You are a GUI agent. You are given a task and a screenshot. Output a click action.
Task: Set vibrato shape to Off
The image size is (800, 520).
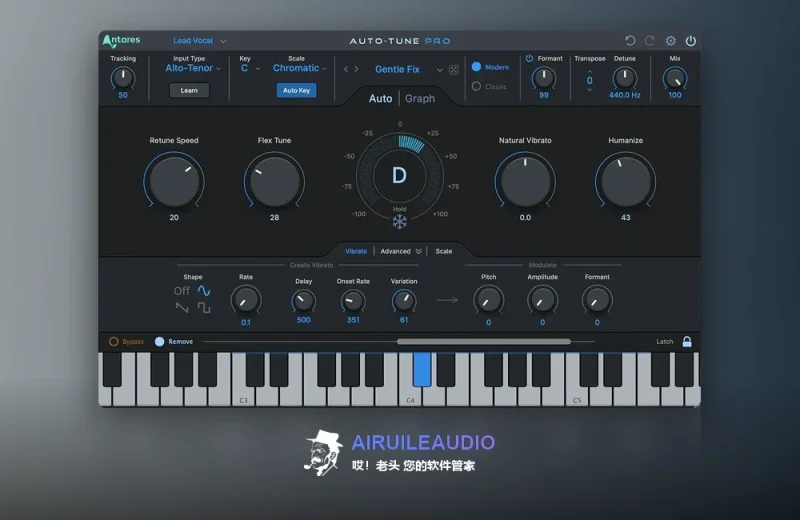click(x=182, y=290)
